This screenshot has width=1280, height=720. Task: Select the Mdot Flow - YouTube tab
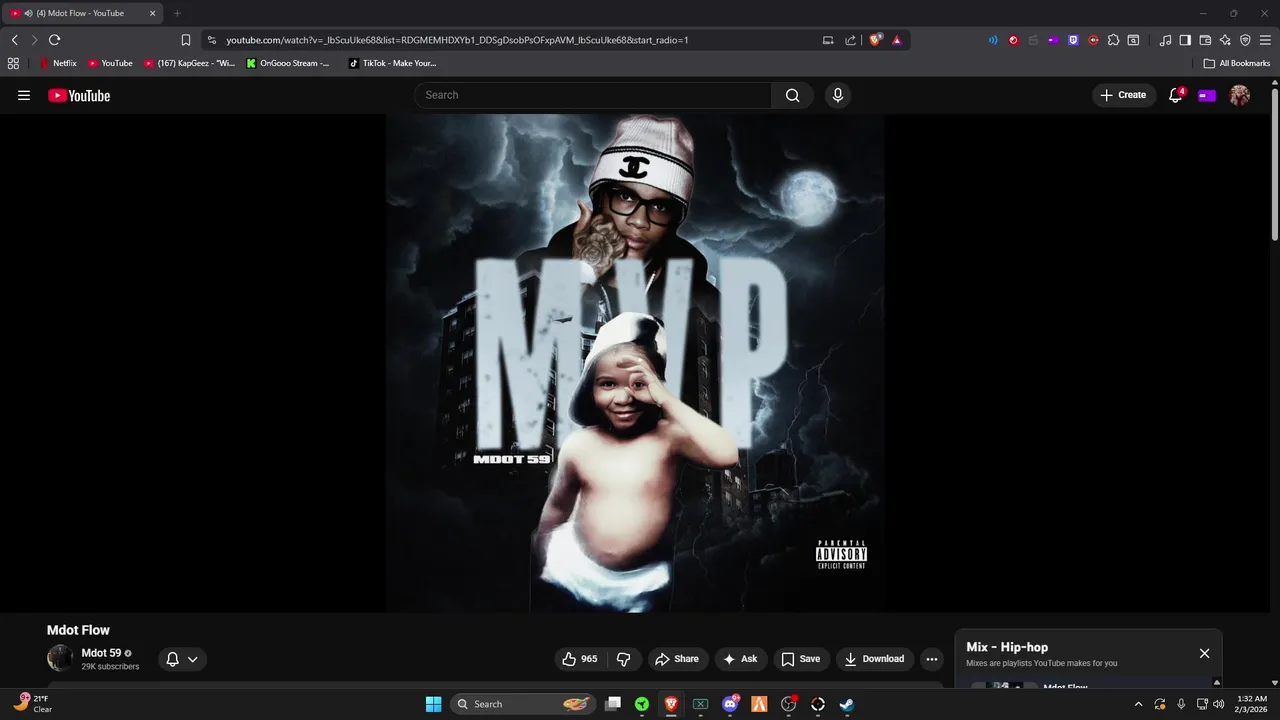click(x=82, y=13)
